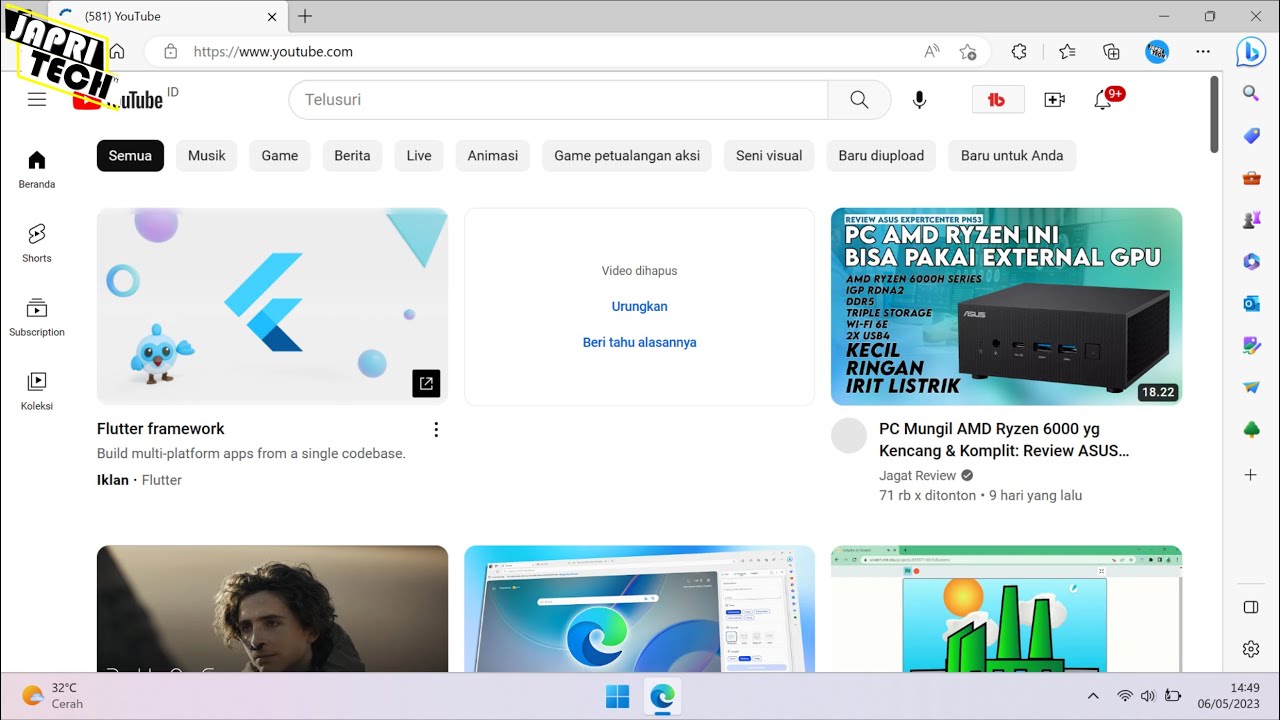Screen dimensions: 1280x720
Task: Select the Musik filter chip
Action: (207, 156)
